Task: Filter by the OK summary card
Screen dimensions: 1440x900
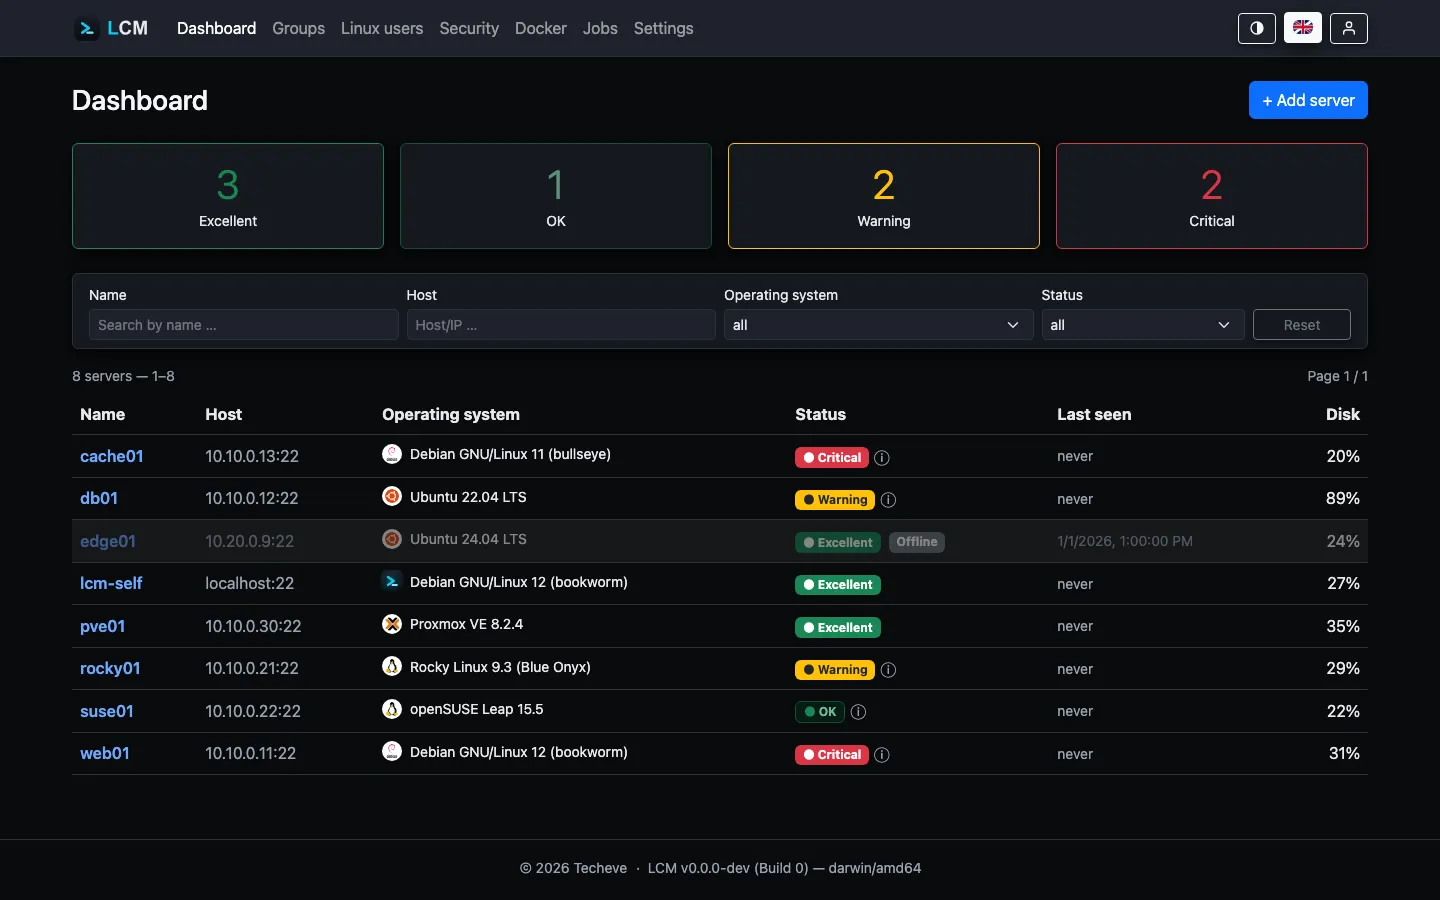Action: [556, 196]
